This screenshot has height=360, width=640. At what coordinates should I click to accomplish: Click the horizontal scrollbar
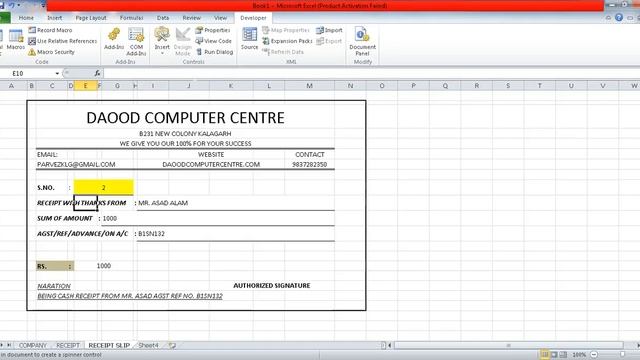509,345
